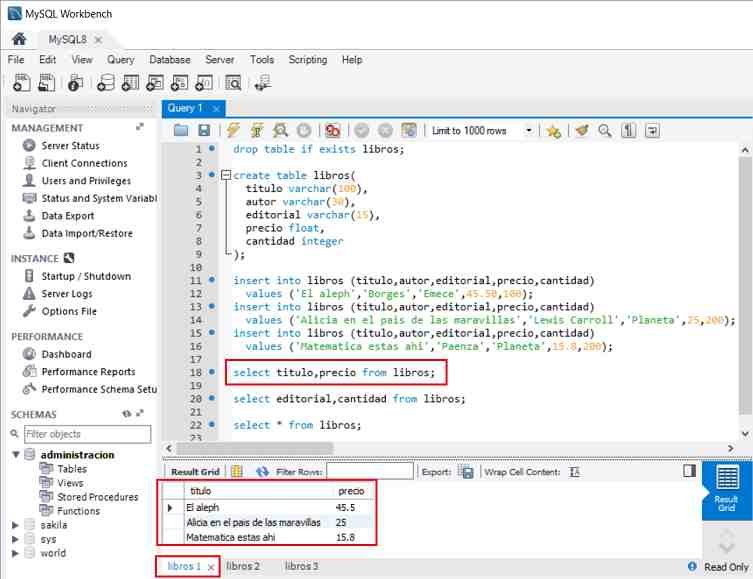This screenshot has height=579, width=753.
Task: Toggle invisible characters display icon
Action: tap(629, 131)
